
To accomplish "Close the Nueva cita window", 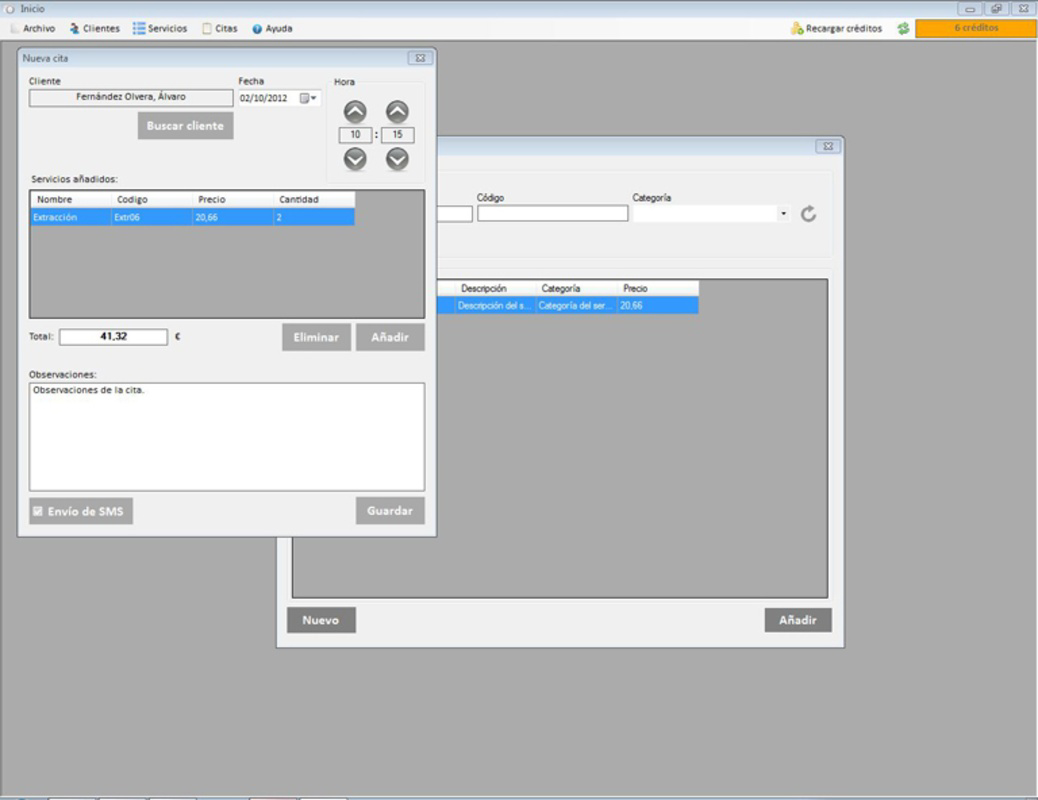I will point(420,58).
